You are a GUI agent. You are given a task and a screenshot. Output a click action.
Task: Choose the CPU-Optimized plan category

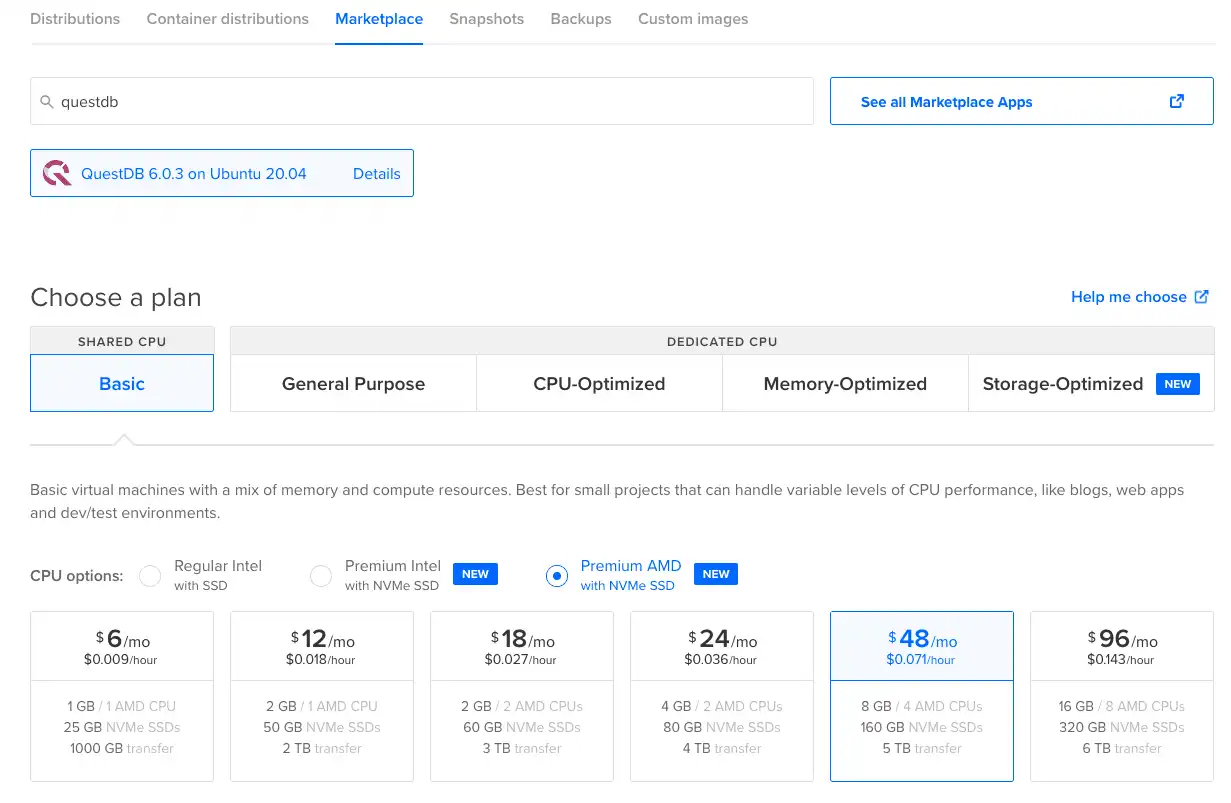tap(598, 383)
